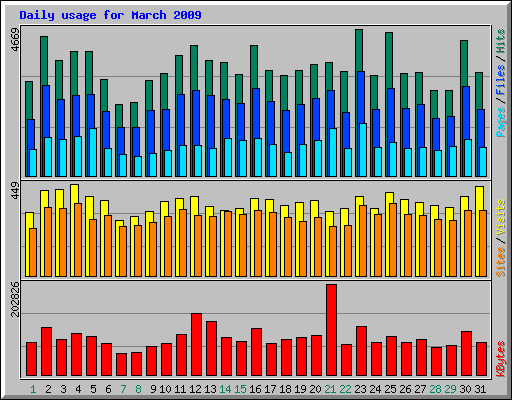This screenshot has width=512, height=400.
Task: Click the red KBytes bar for day 7
Action: point(121,365)
